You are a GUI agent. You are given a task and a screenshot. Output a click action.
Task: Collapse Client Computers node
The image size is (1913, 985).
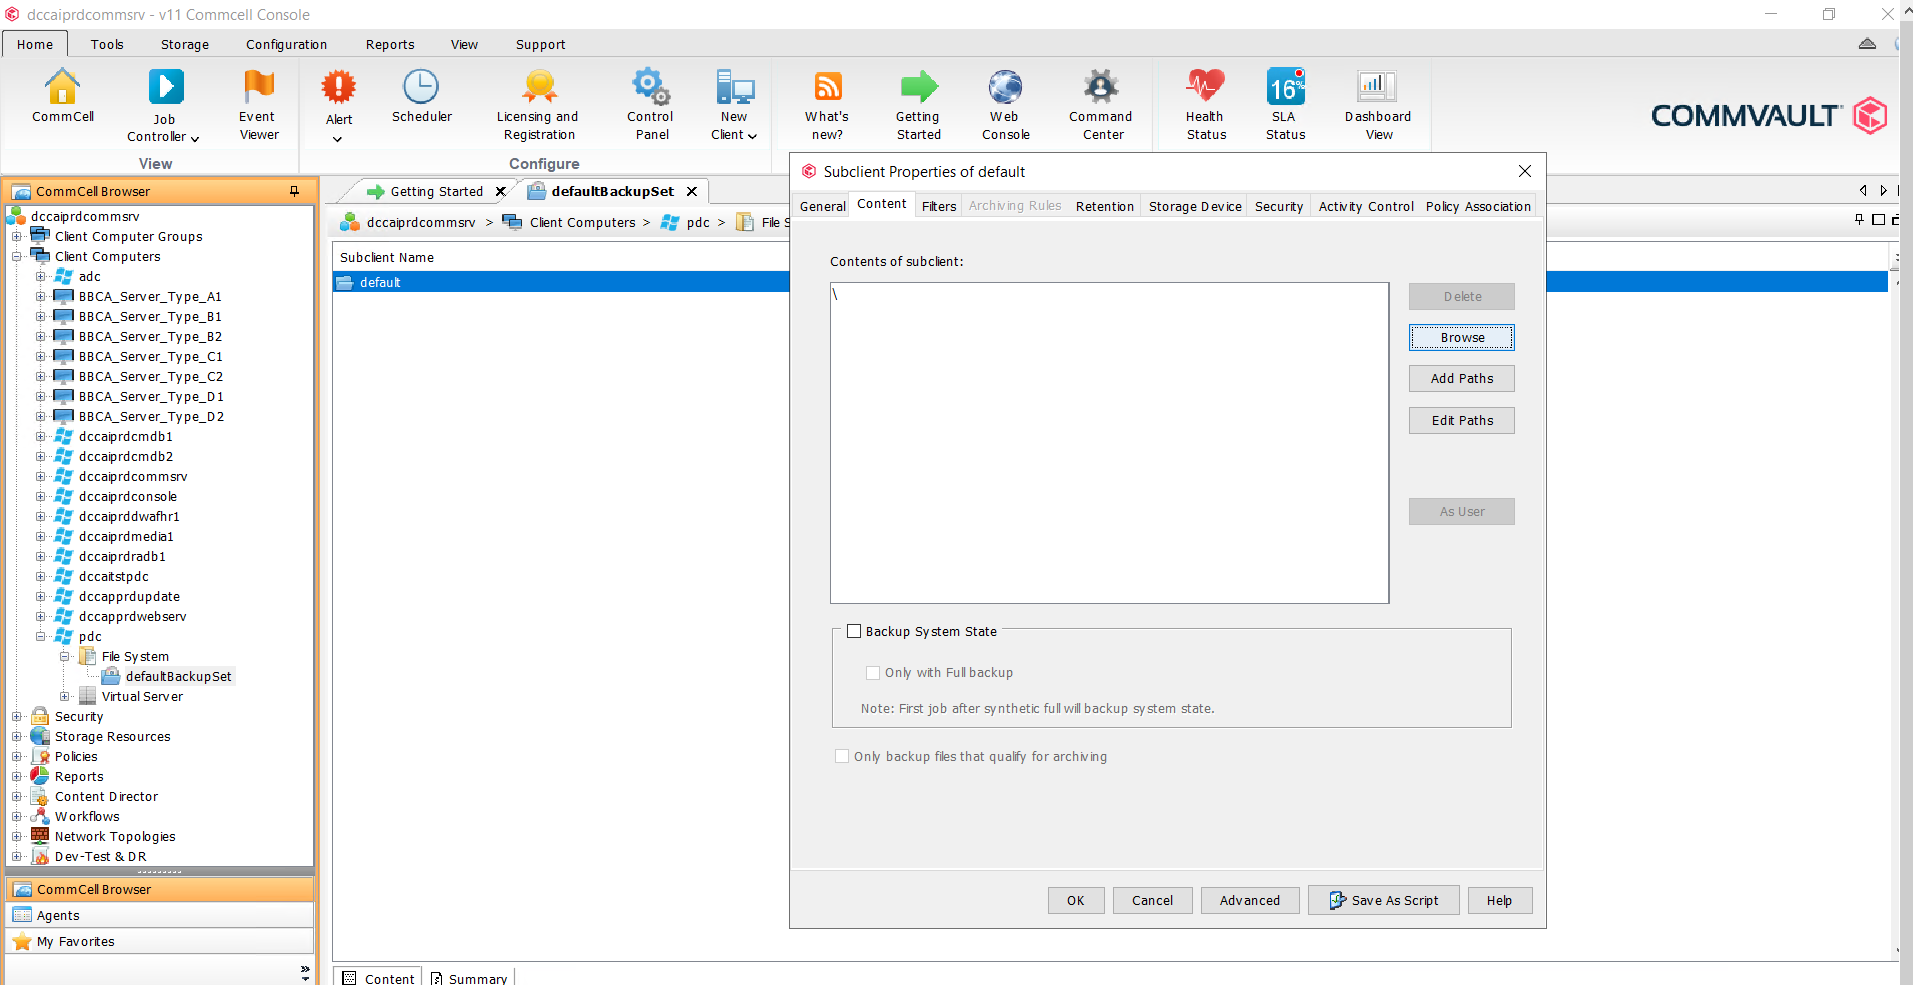17,257
